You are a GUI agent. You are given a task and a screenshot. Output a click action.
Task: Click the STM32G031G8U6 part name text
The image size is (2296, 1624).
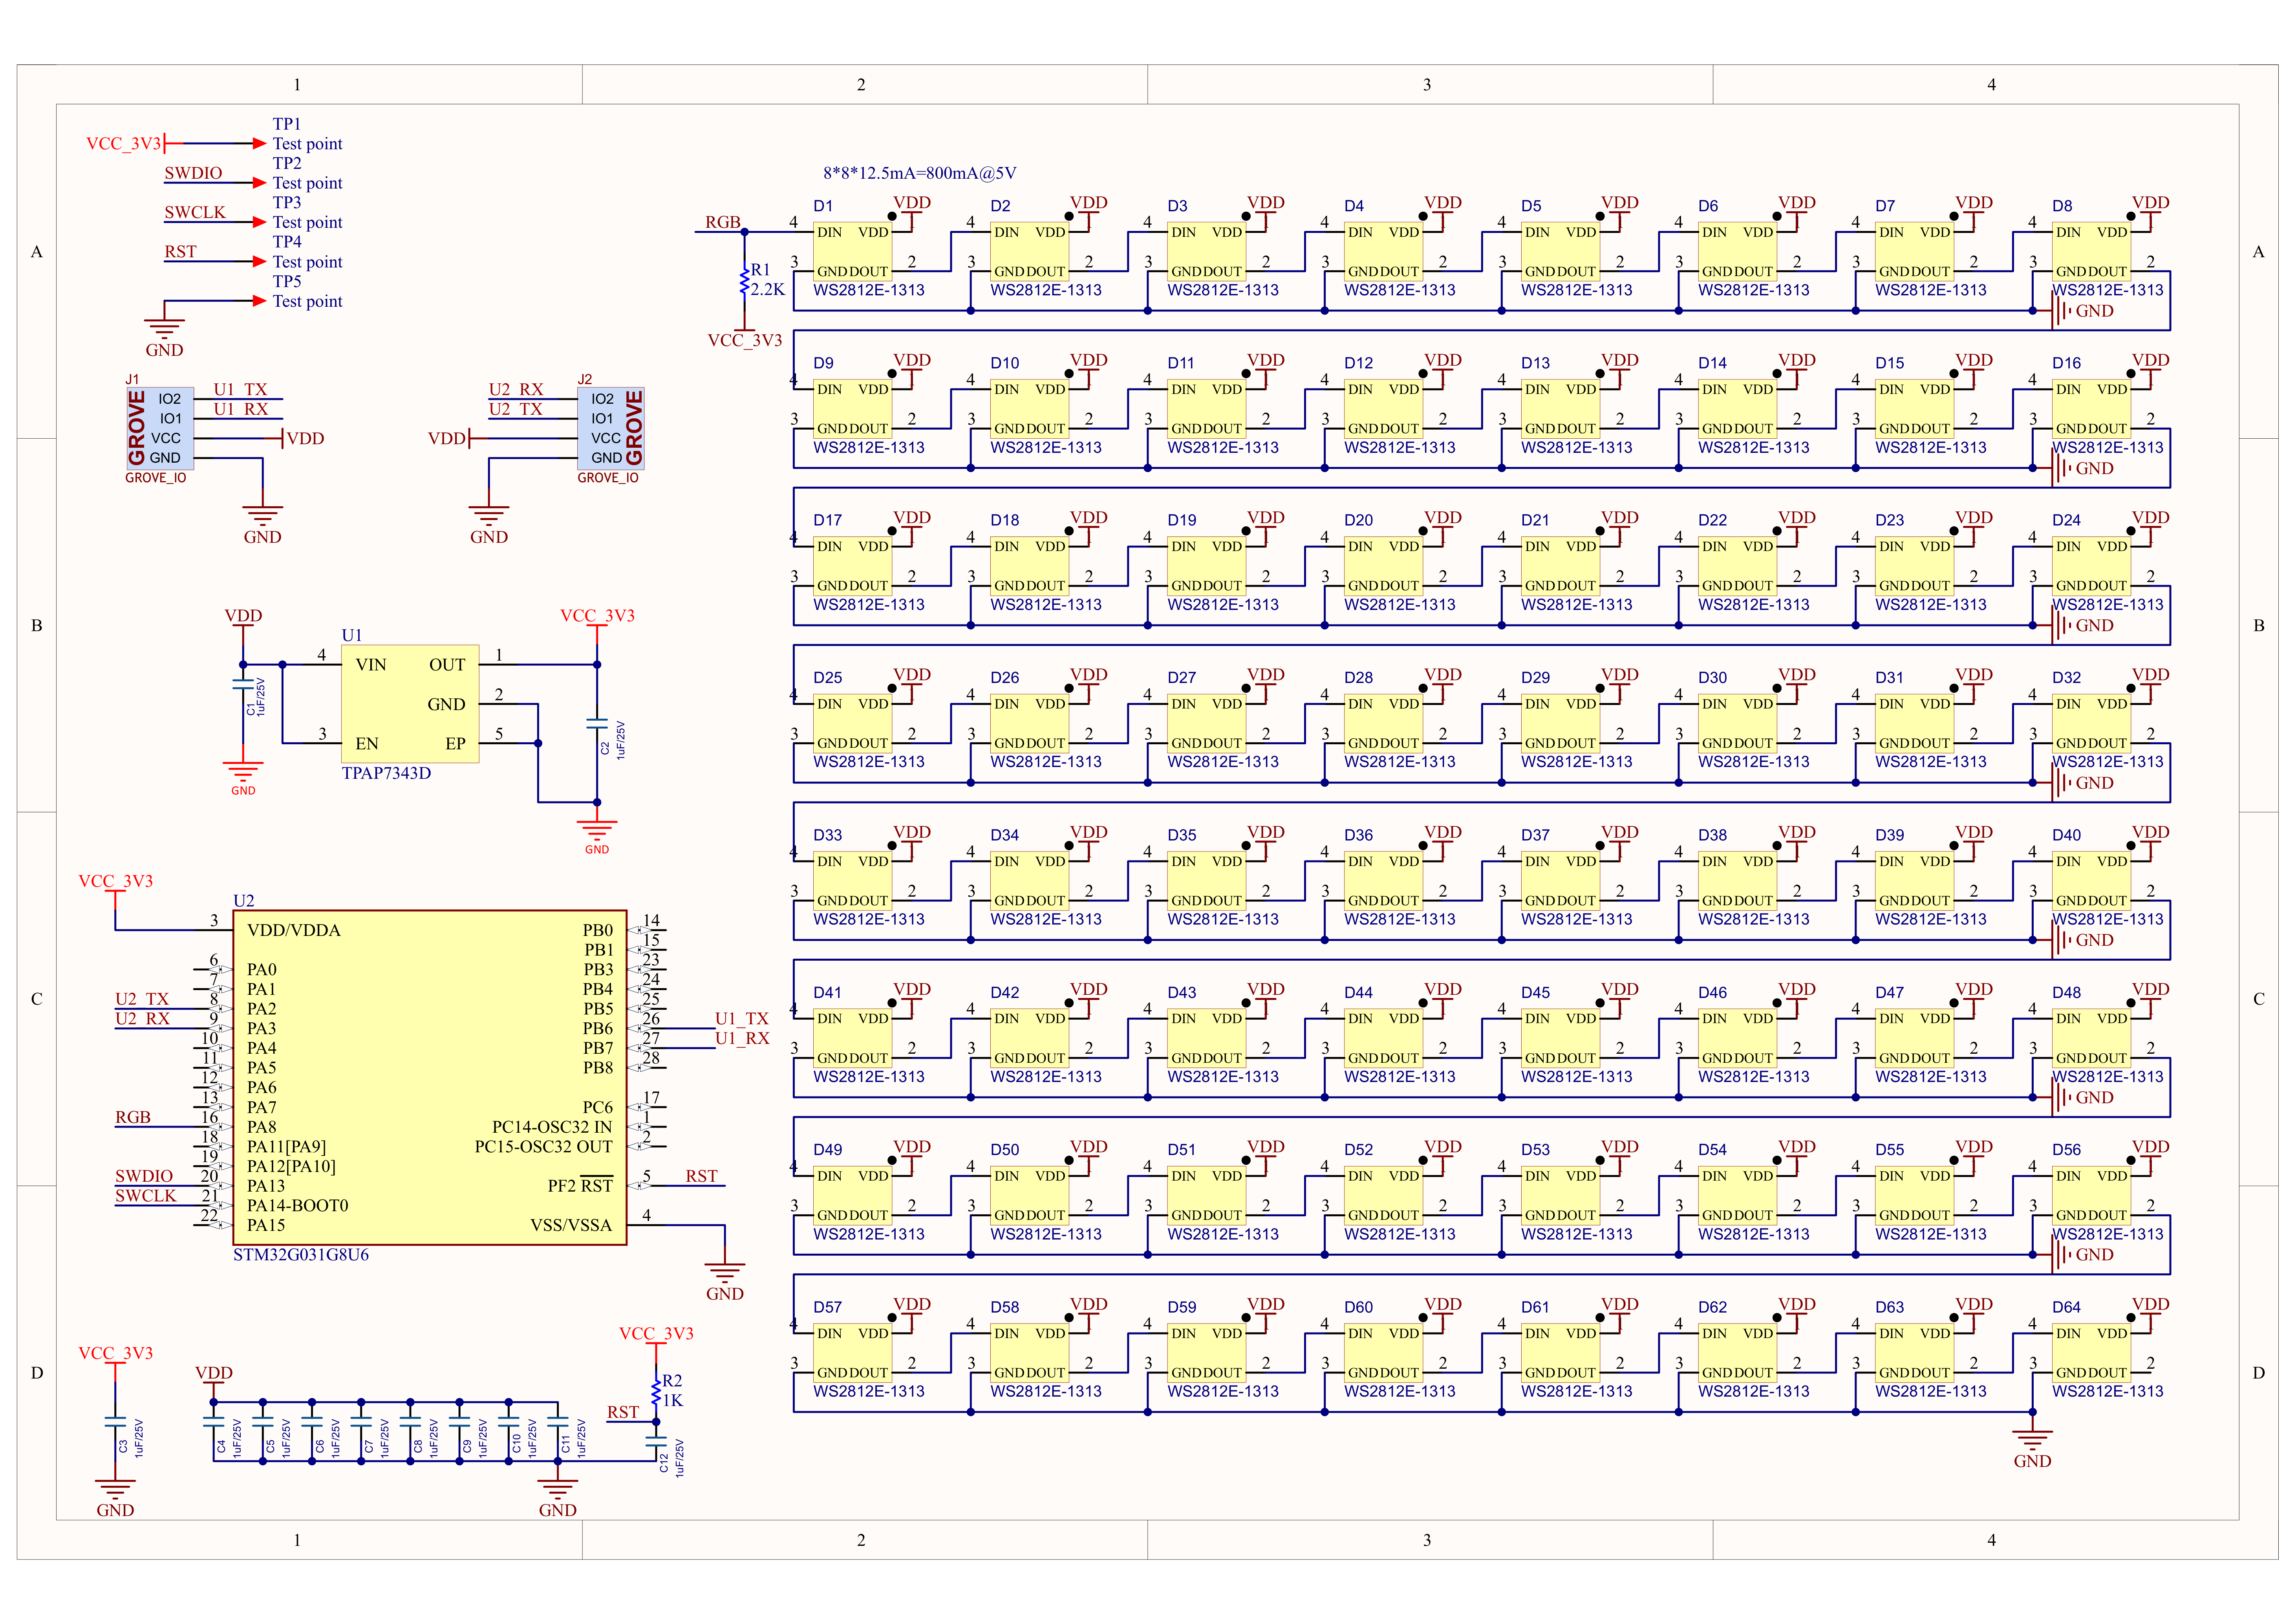point(301,1255)
